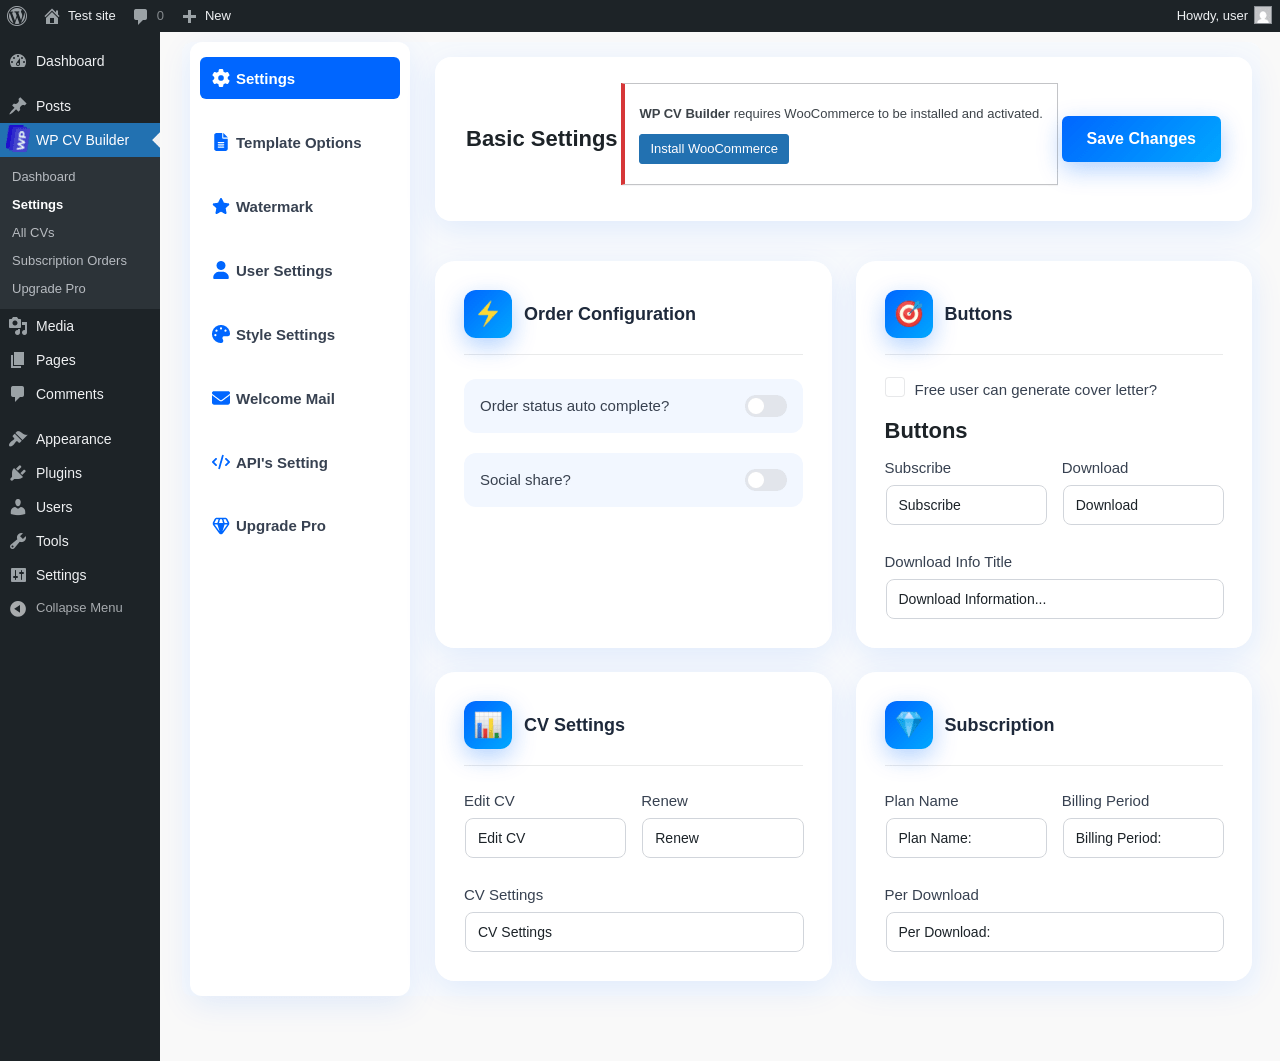The image size is (1280, 1061).
Task: Click the plus icon next to New
Action: coord(189,16)
